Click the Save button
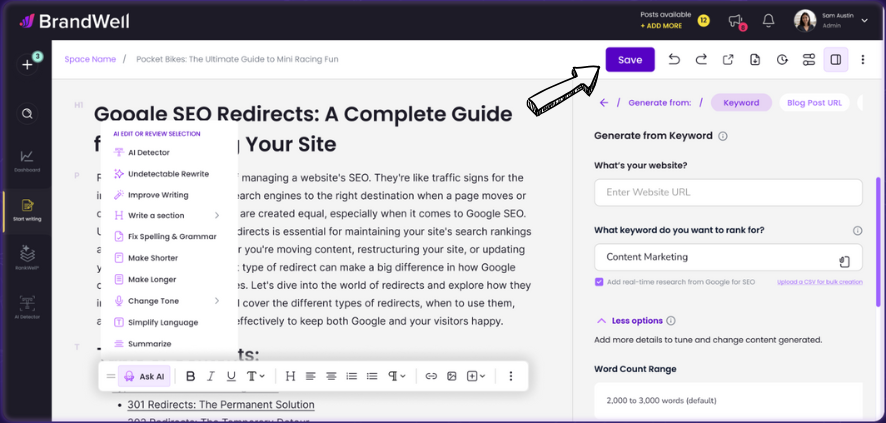Viewport: 886px width, 423px height. coord(630,60)
